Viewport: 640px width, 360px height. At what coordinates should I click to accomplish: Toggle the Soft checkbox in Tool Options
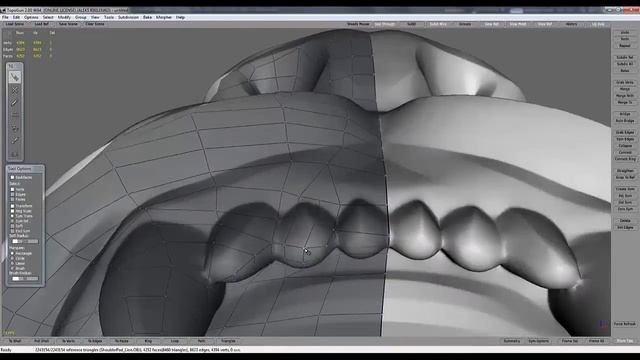tap(12, 226)
